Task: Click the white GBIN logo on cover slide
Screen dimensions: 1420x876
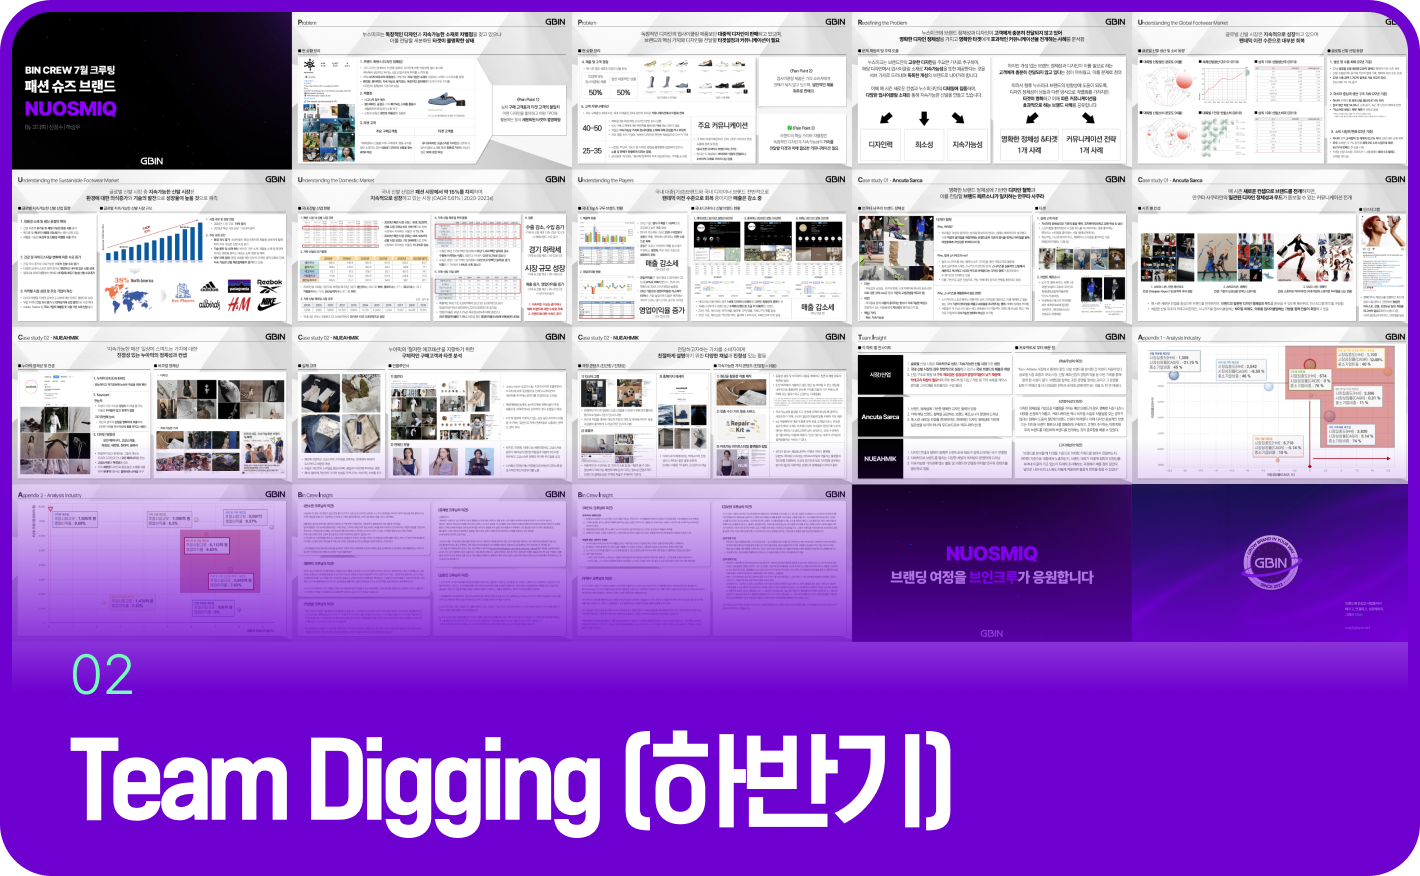Action: [152, 160]
